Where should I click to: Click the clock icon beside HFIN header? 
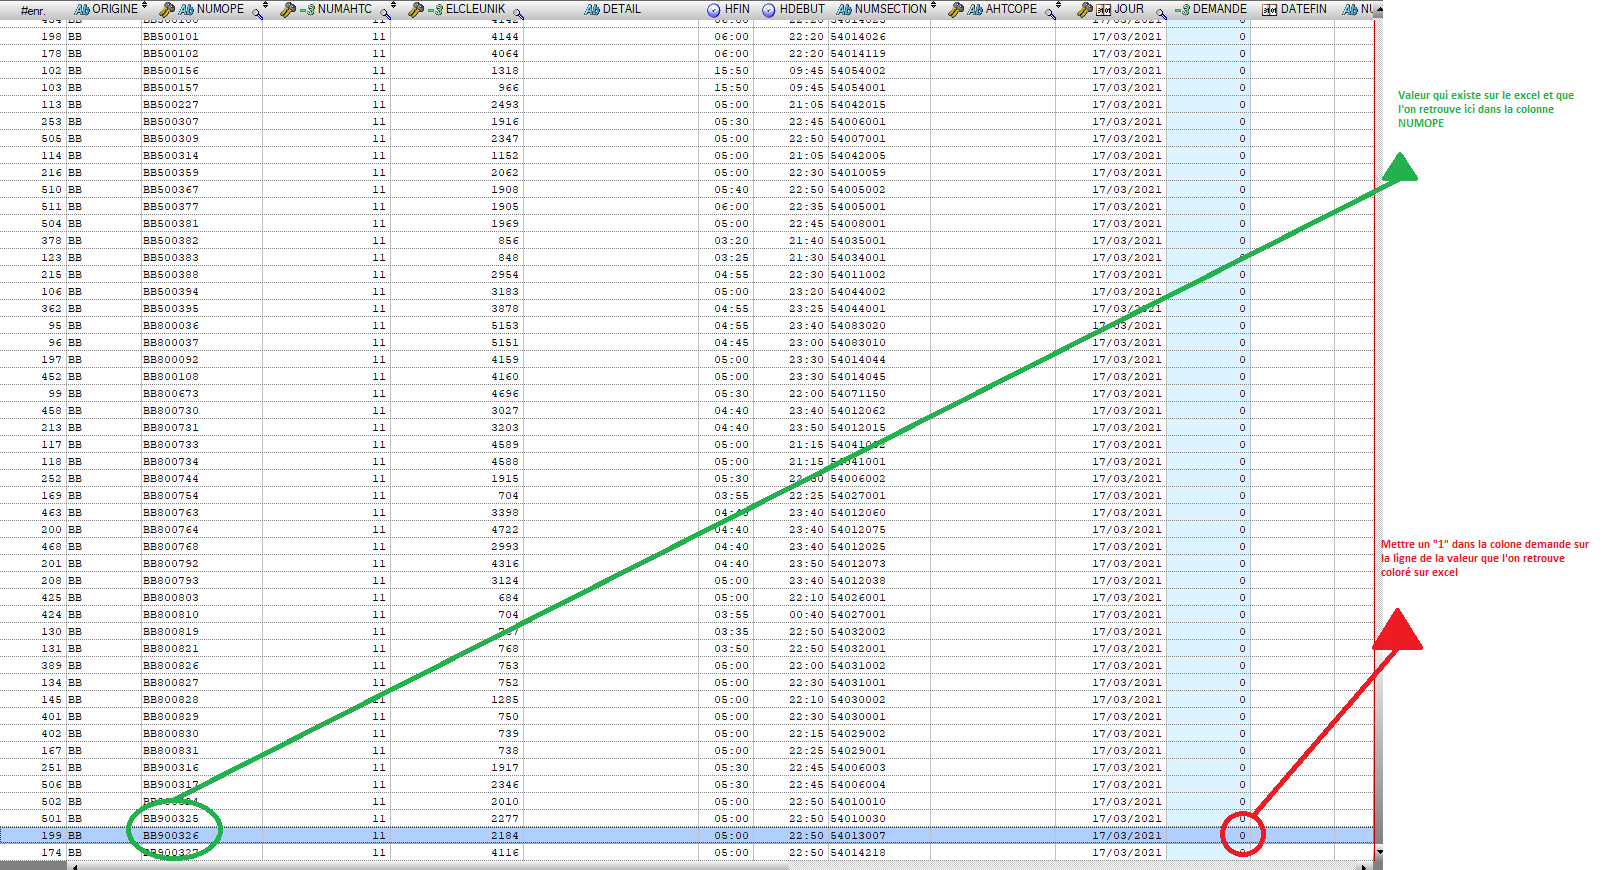coord(713,9)
